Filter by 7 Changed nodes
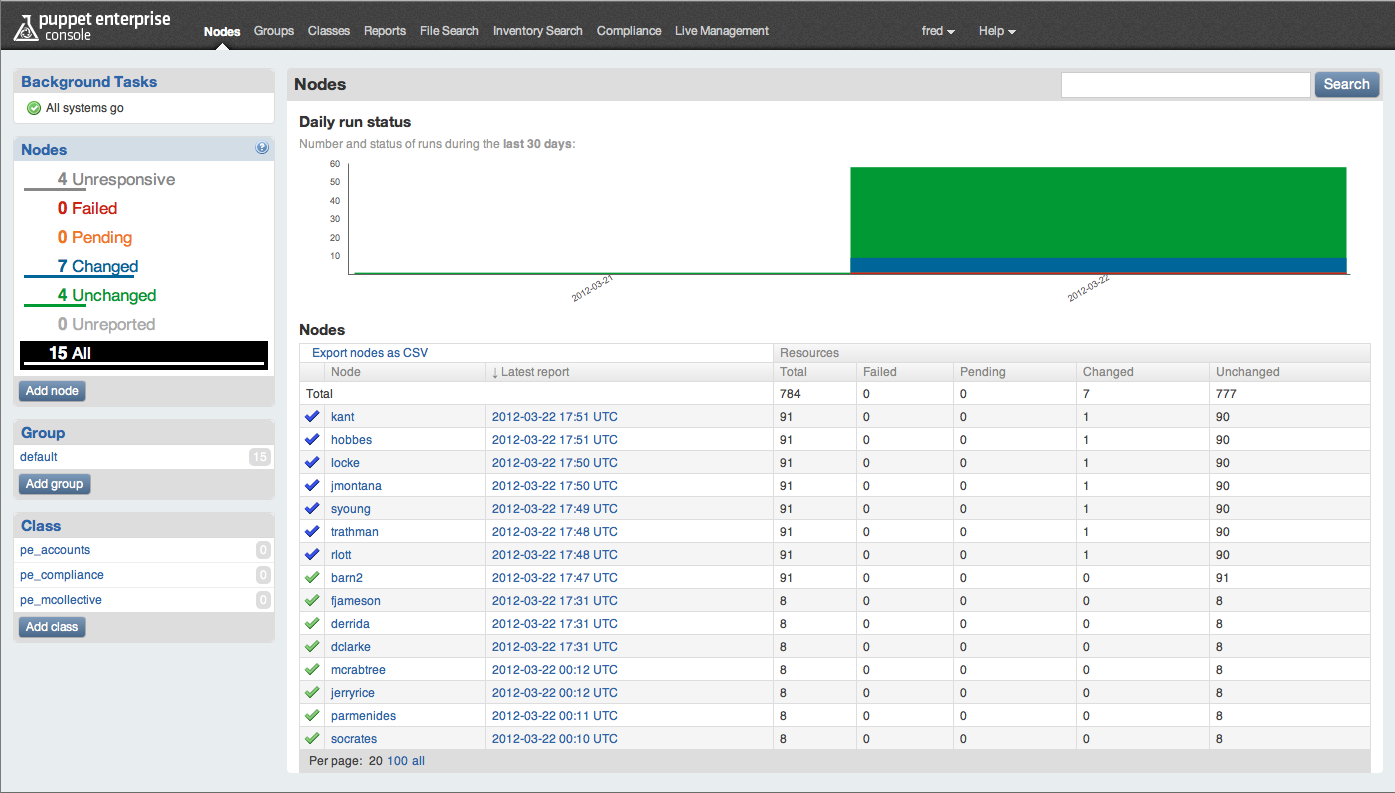1395x793 pixels. click(97, 266)
